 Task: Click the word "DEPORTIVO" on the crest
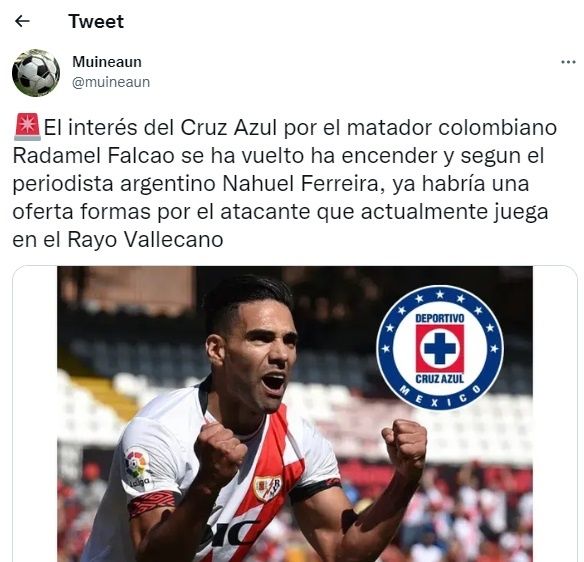point(440,318)
